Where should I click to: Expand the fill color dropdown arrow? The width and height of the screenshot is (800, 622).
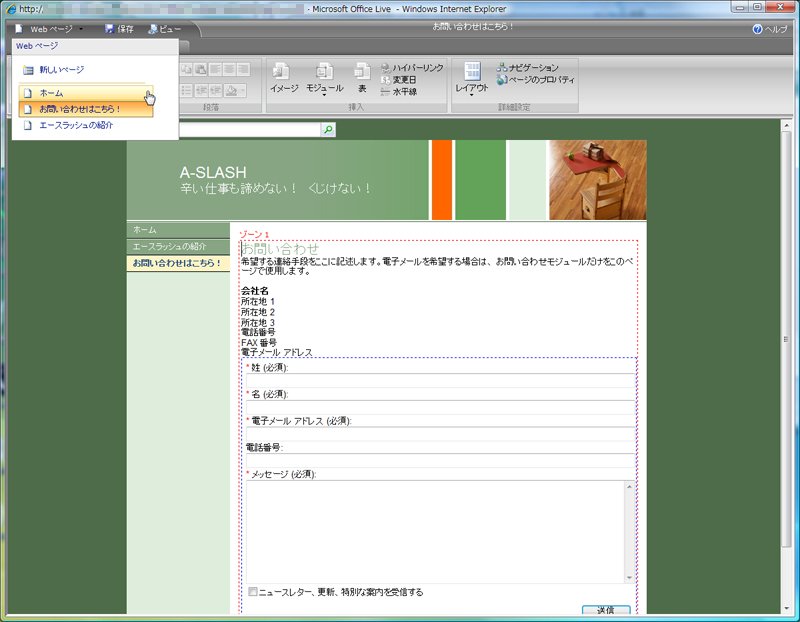(242, 90)
